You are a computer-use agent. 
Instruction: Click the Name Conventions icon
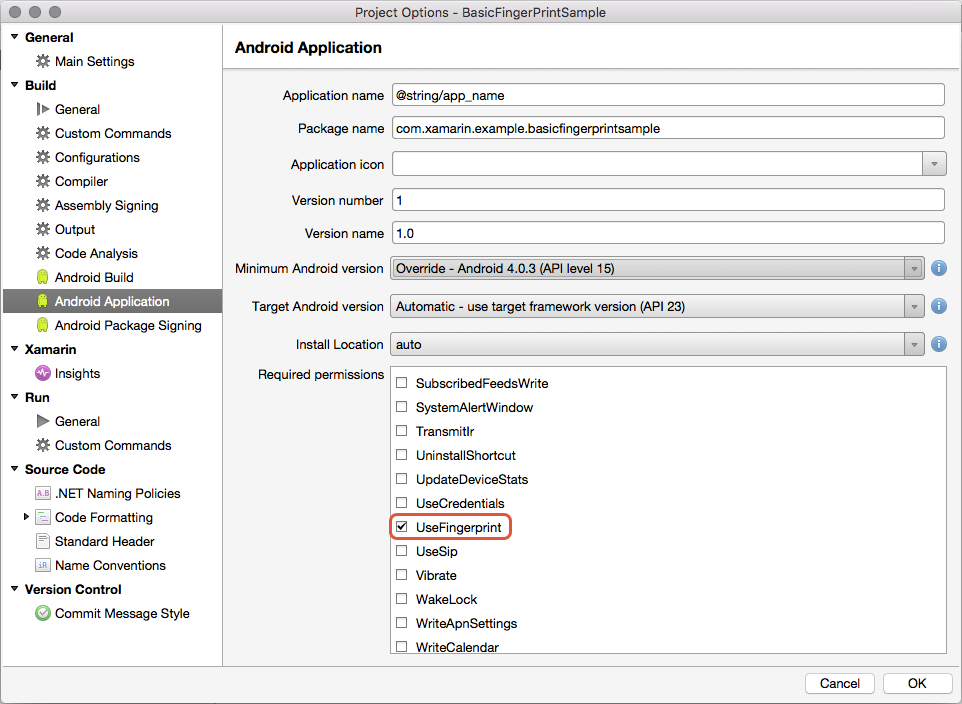point(41,565)
